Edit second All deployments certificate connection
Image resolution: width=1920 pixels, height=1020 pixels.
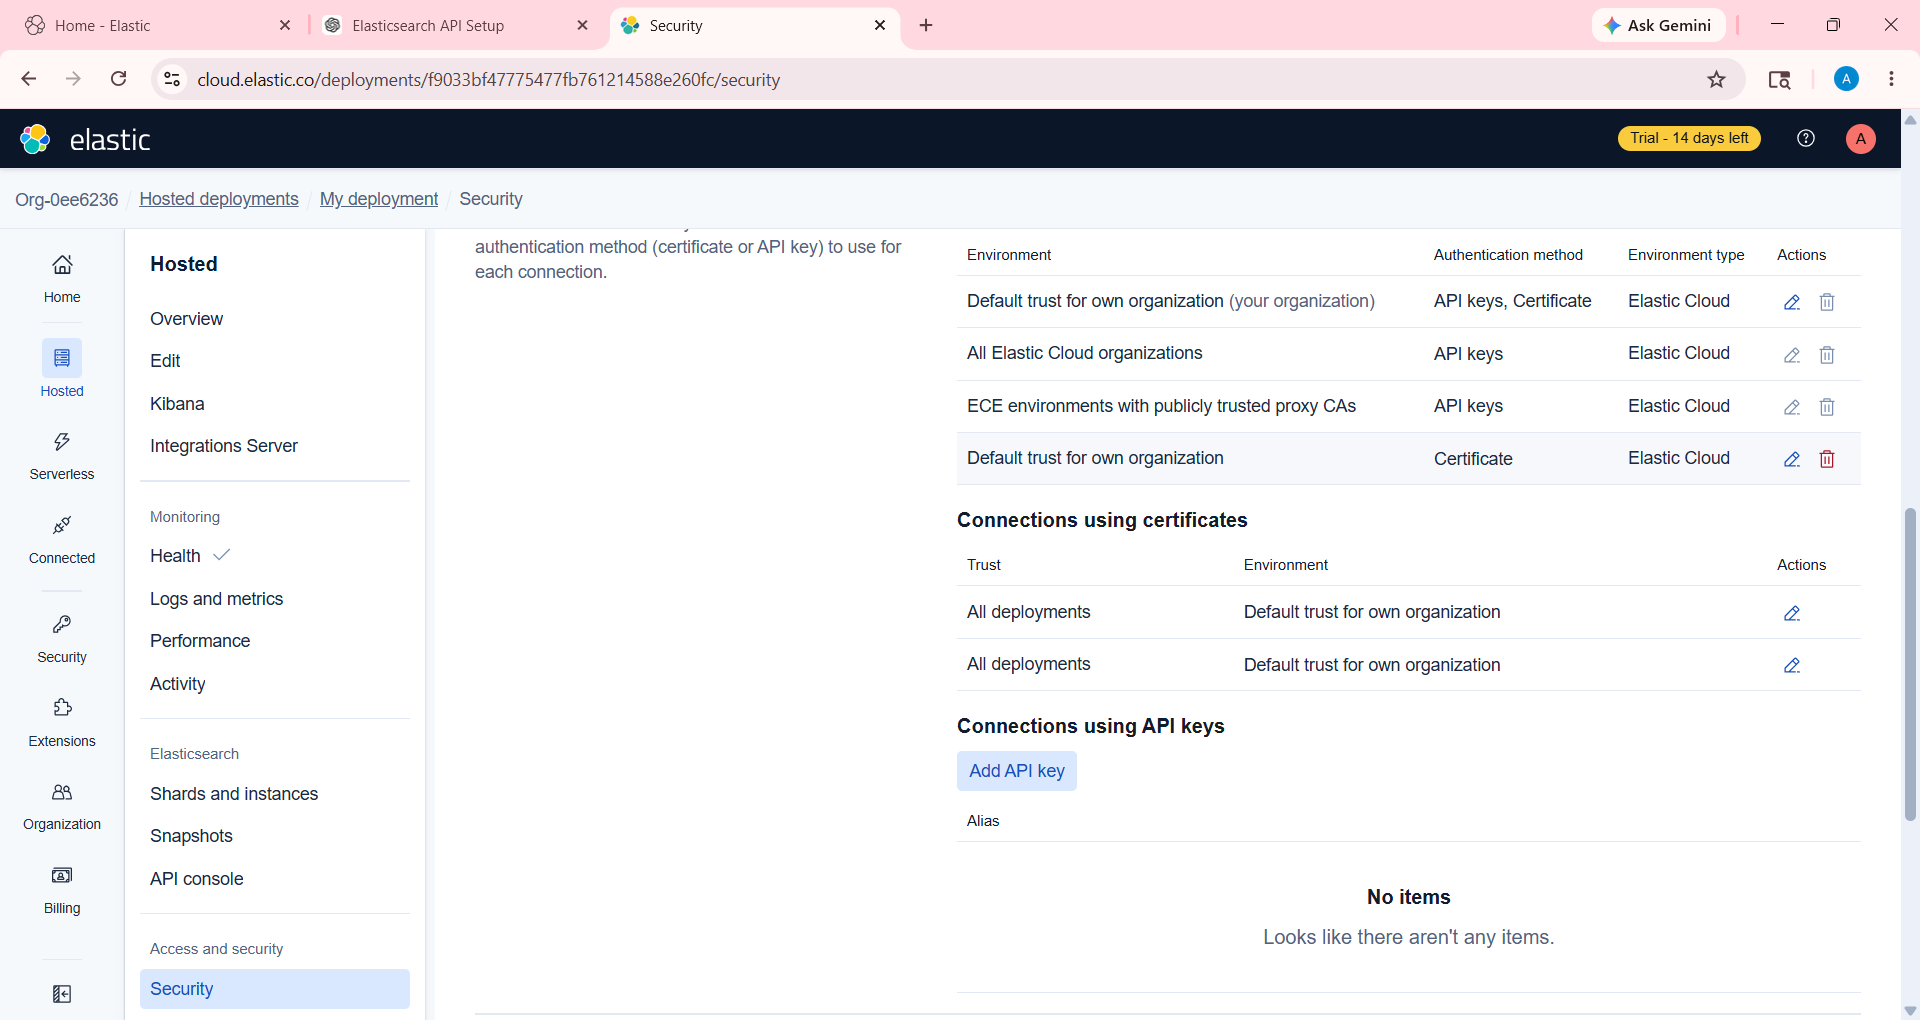[1792, 665]
